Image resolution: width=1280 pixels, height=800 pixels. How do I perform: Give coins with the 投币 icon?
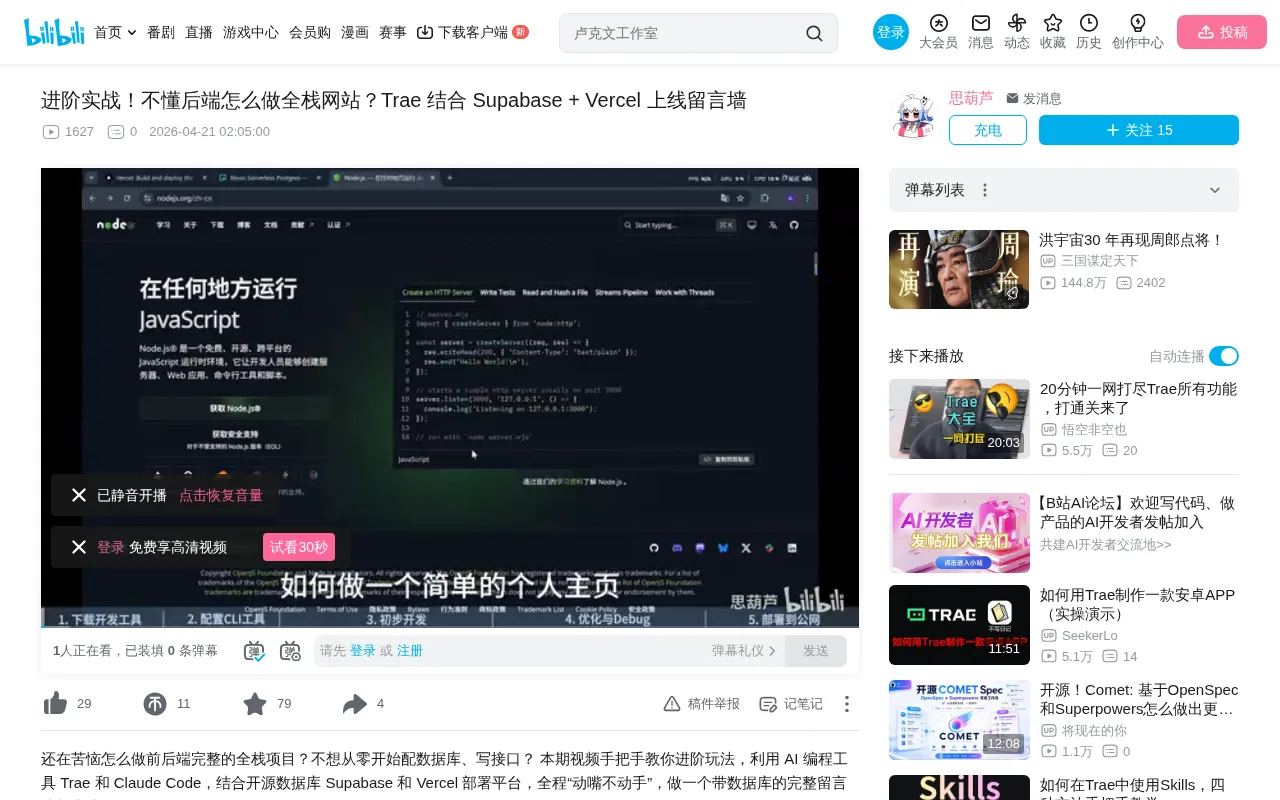coord(155,704)
